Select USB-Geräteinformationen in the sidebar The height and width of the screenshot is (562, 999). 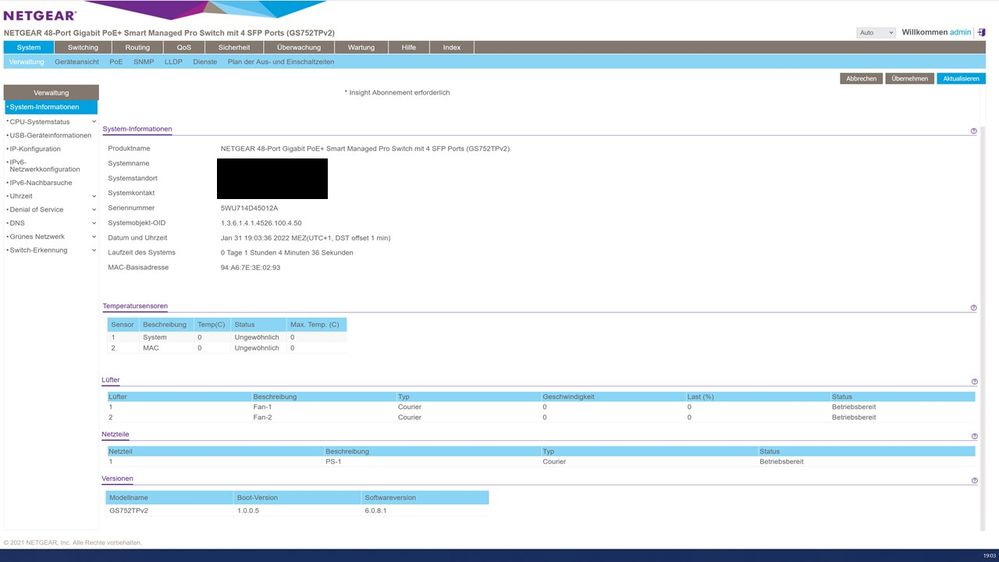(x=50, y=135)
